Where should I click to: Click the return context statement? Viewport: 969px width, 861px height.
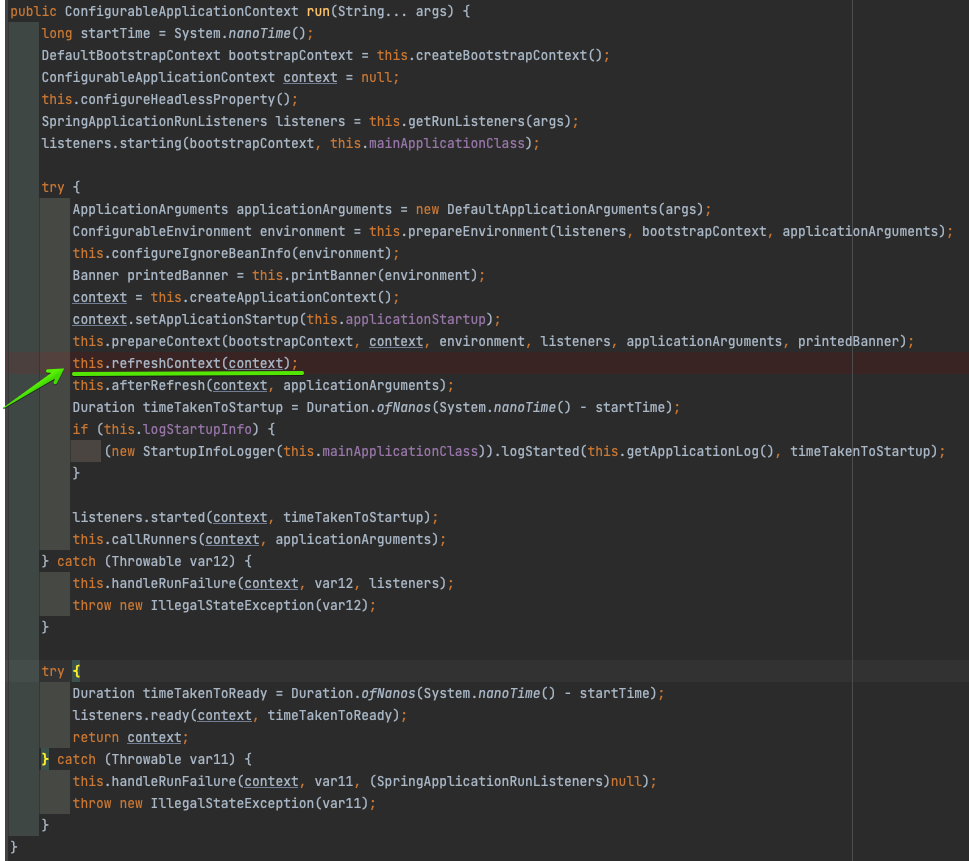(x=130, y=737)
